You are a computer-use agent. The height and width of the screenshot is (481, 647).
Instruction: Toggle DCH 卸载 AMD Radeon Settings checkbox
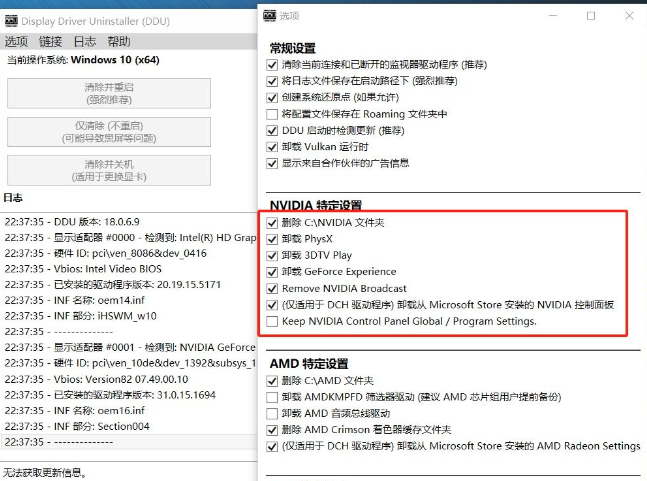[272, 447]
